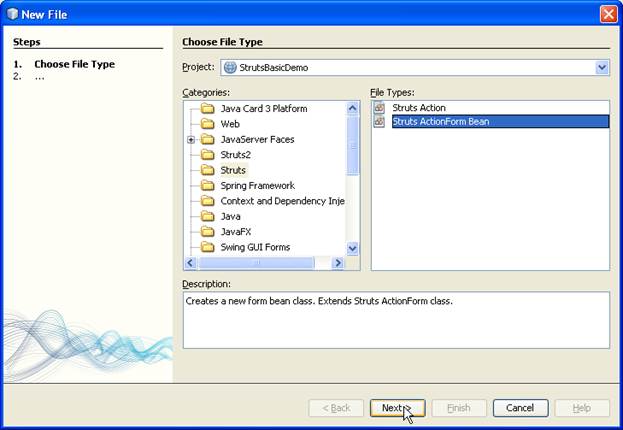Click the Web category folder icon
This screenshot has width=623, height=430.
point(207,124)
